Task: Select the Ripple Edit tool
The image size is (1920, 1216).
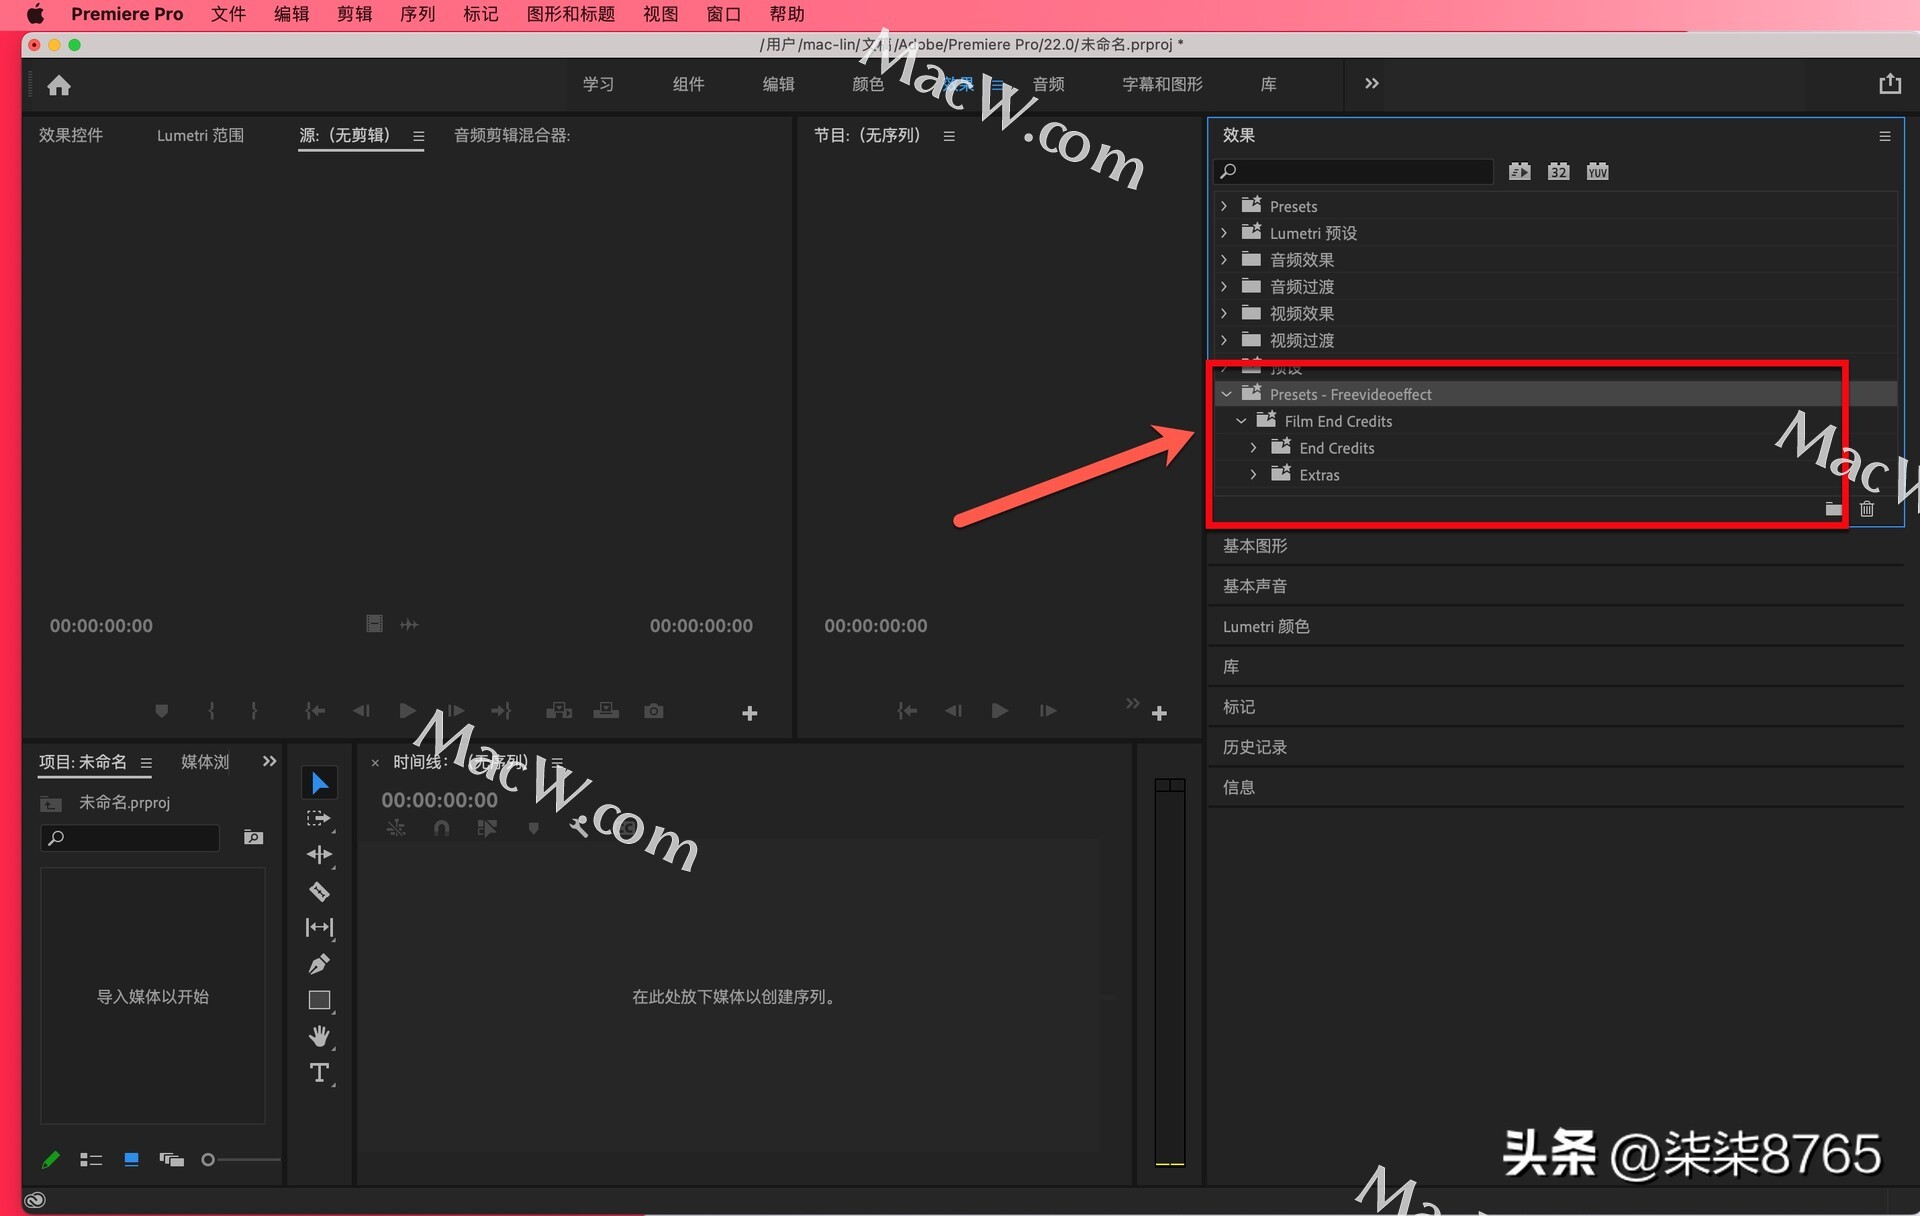Action: tap(319, 854)
